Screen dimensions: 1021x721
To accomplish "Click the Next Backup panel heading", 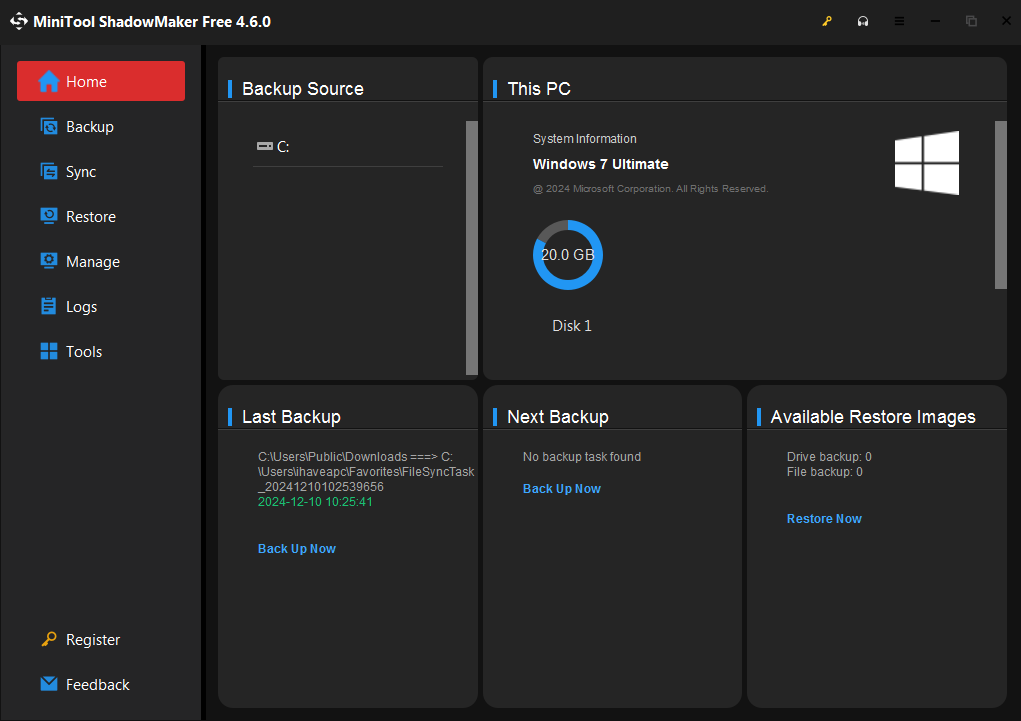I will click(558, 417).
